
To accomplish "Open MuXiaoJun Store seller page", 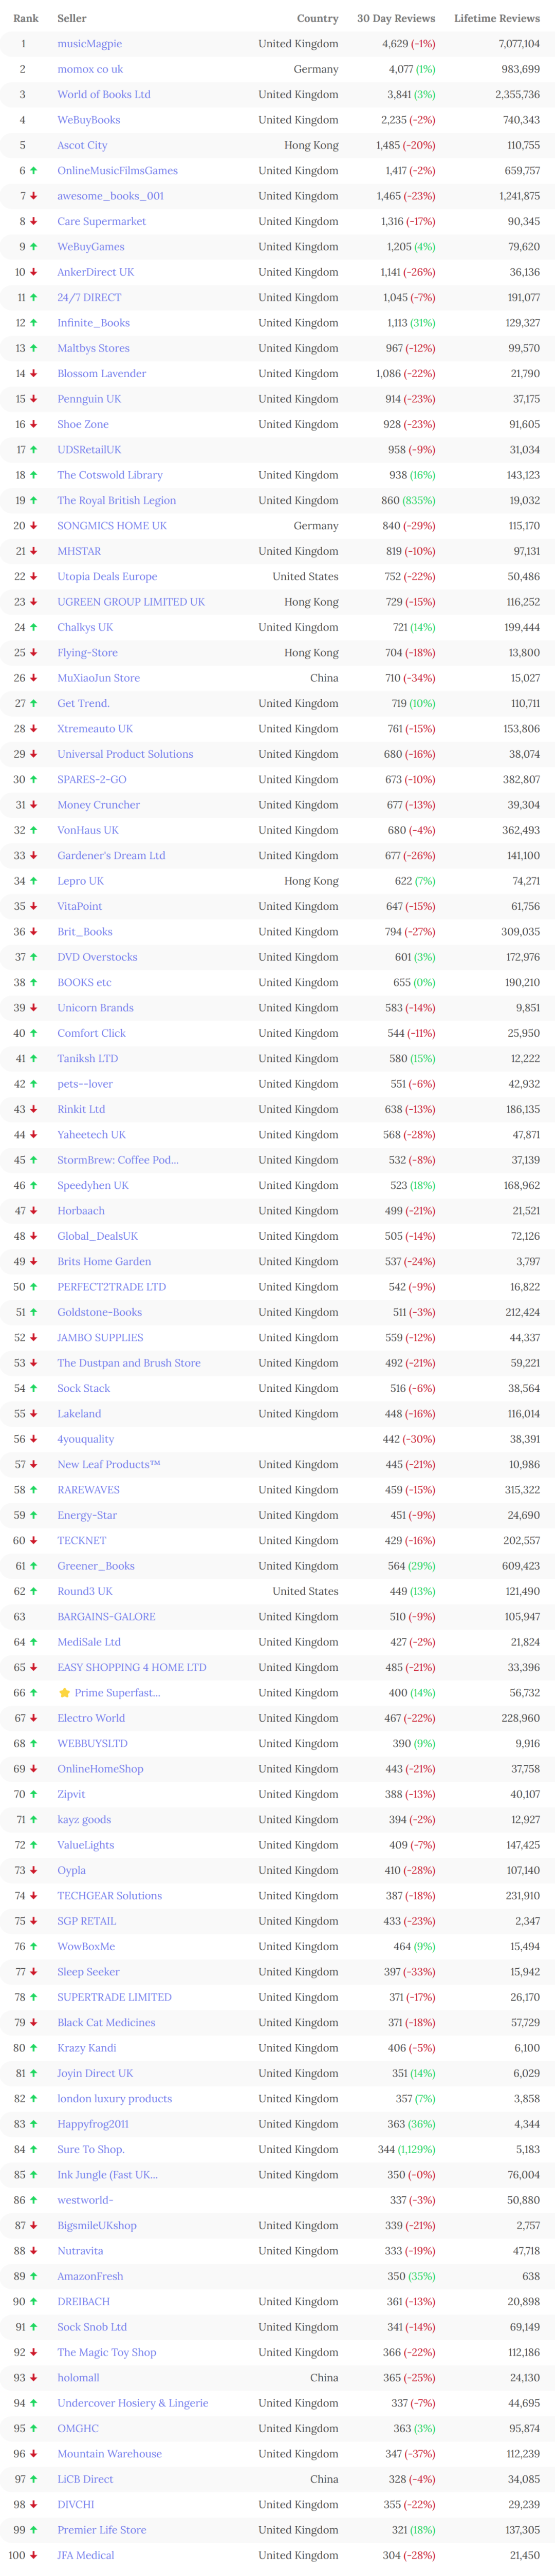I will point(98,678).
